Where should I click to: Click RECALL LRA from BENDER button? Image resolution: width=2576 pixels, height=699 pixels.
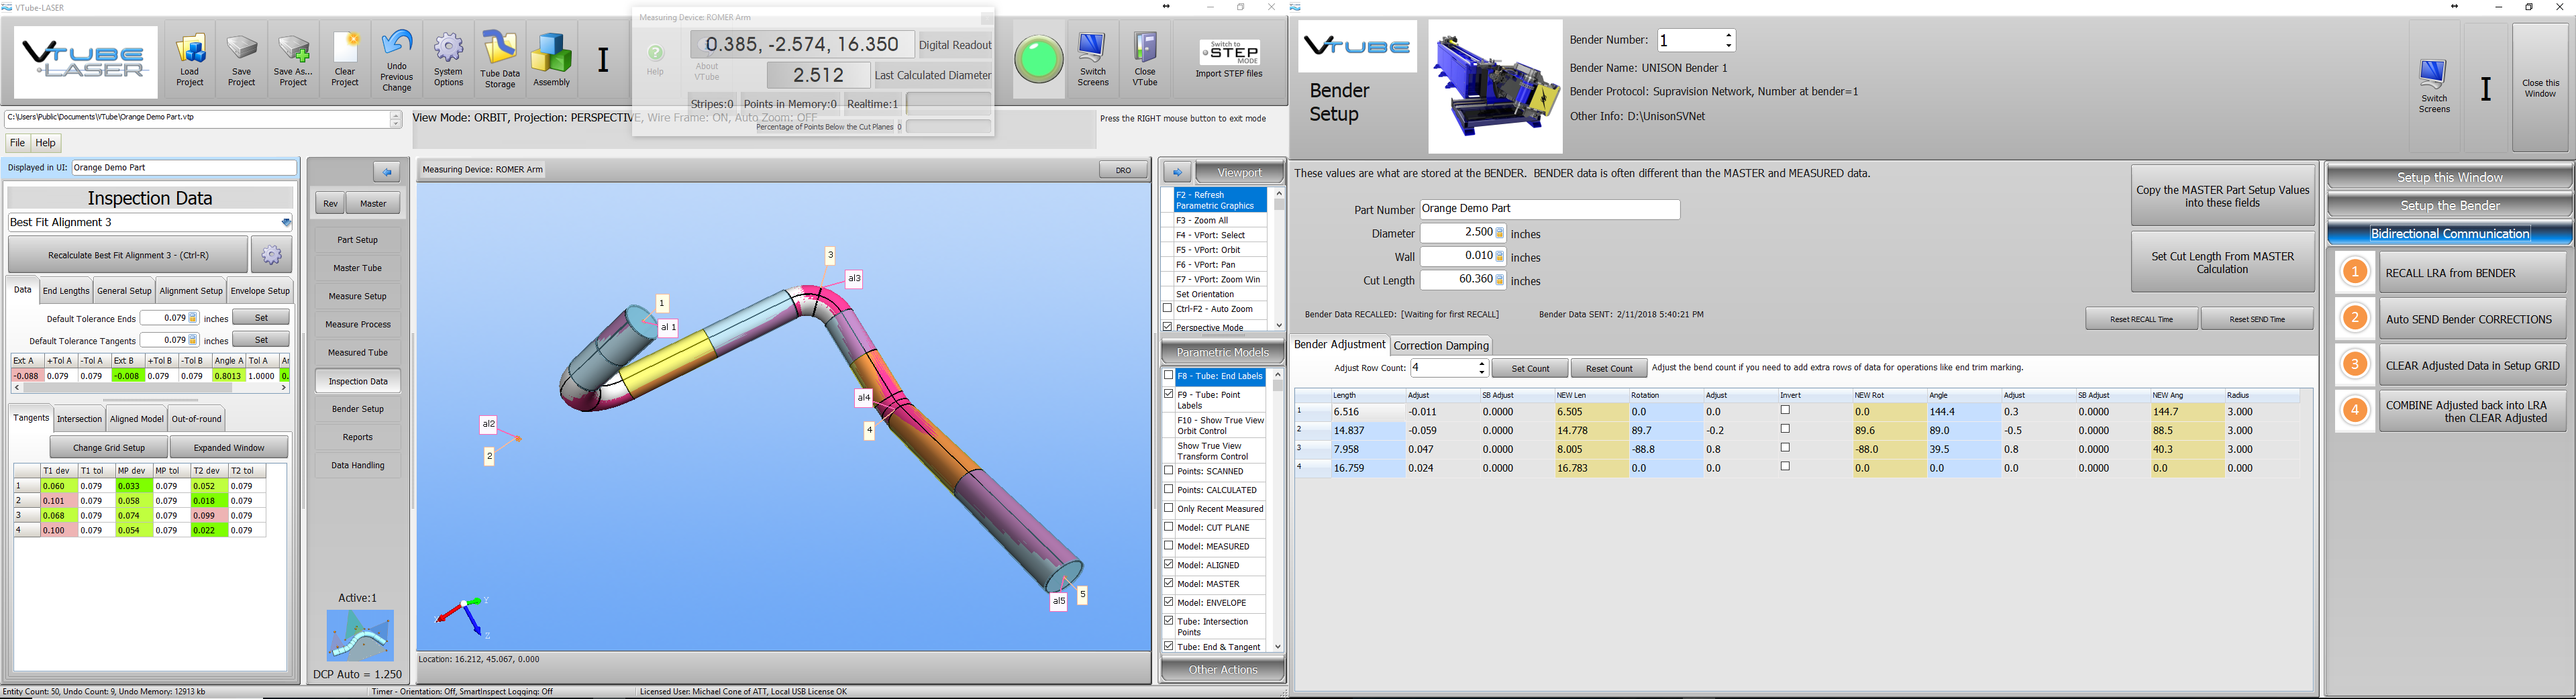click(x=2470, y=273)
